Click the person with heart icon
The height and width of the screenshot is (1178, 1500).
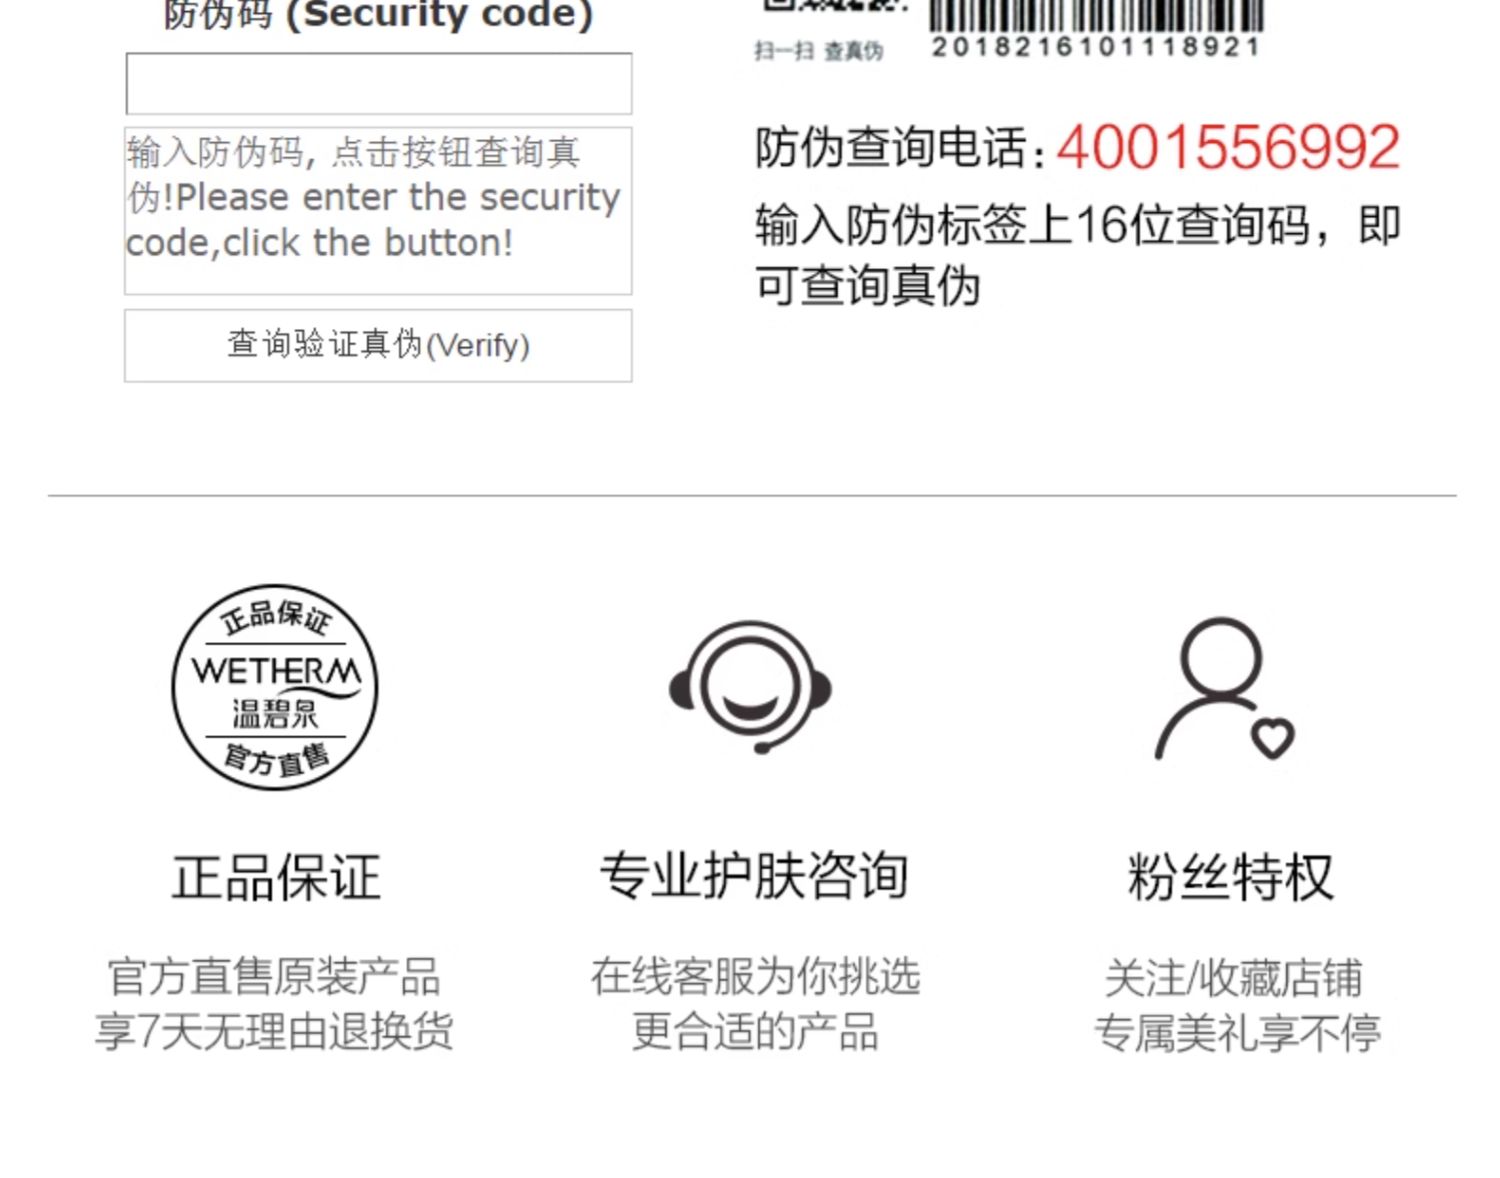pos(1225,690)
